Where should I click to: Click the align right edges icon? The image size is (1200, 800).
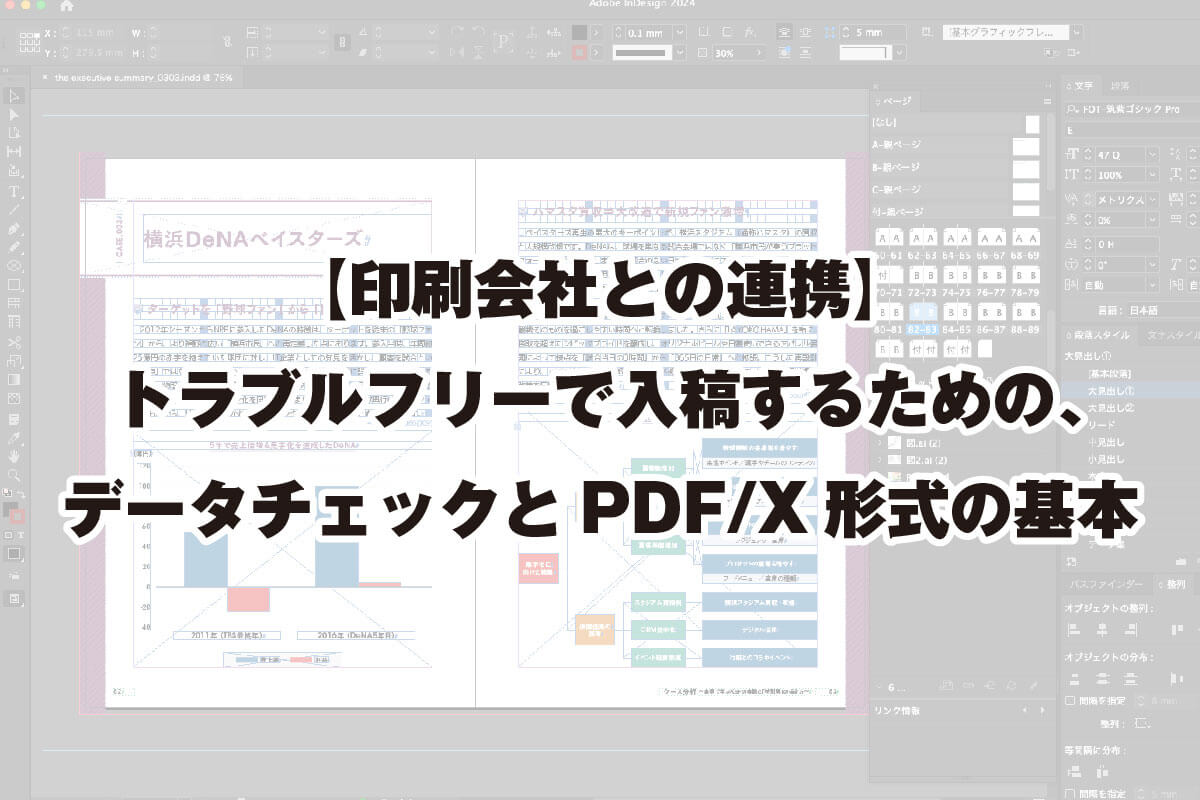[1130, 630]
